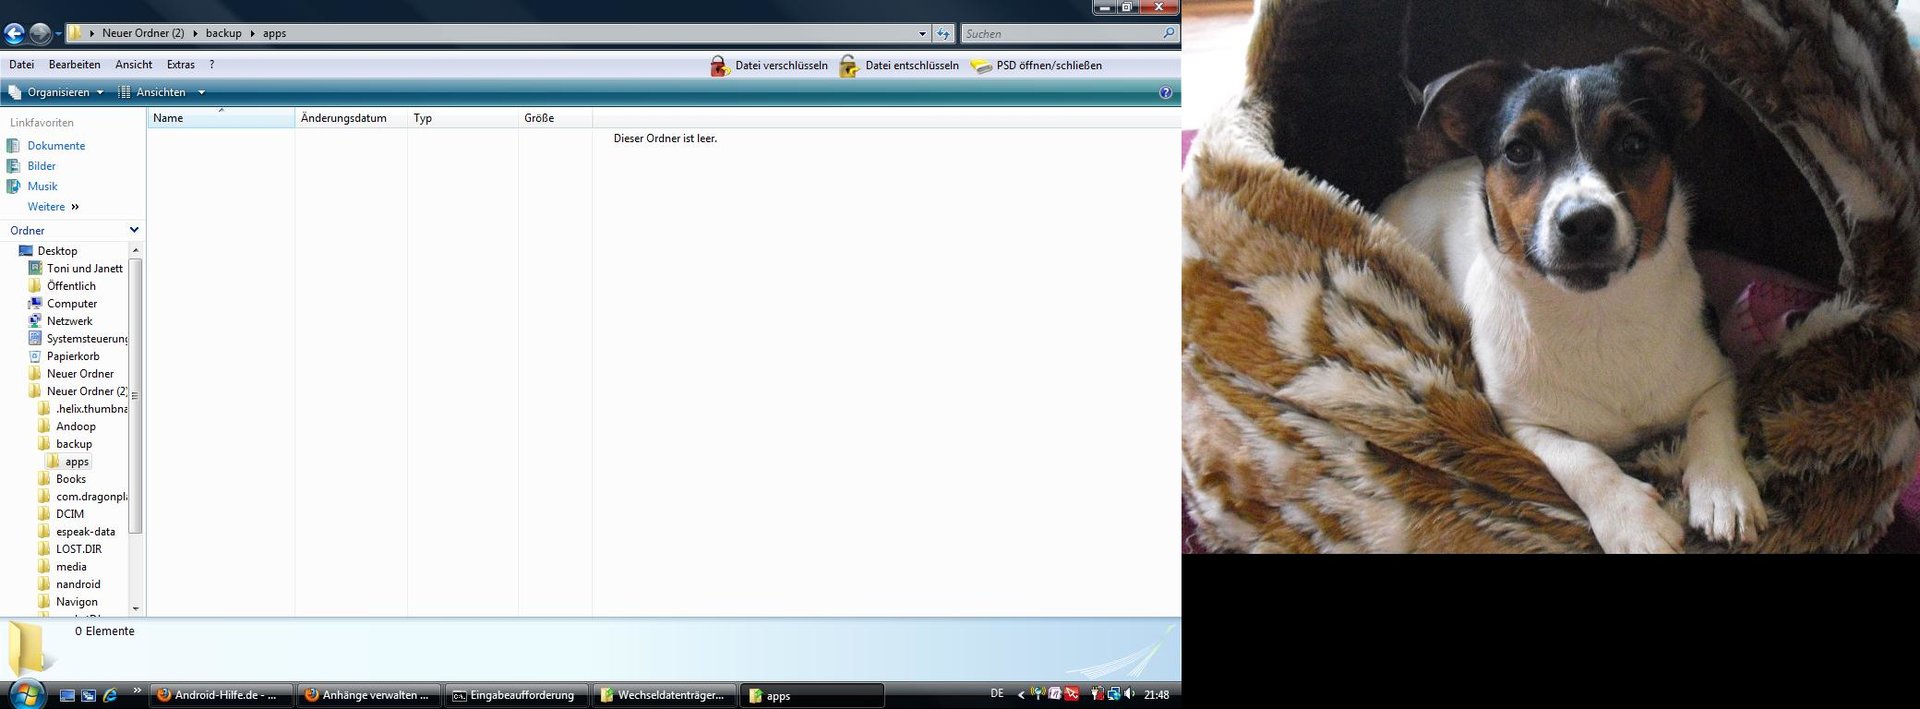Click the folder icon in the address bar
This screenshot has height=709, width=1920.
(x=75, y=33)
